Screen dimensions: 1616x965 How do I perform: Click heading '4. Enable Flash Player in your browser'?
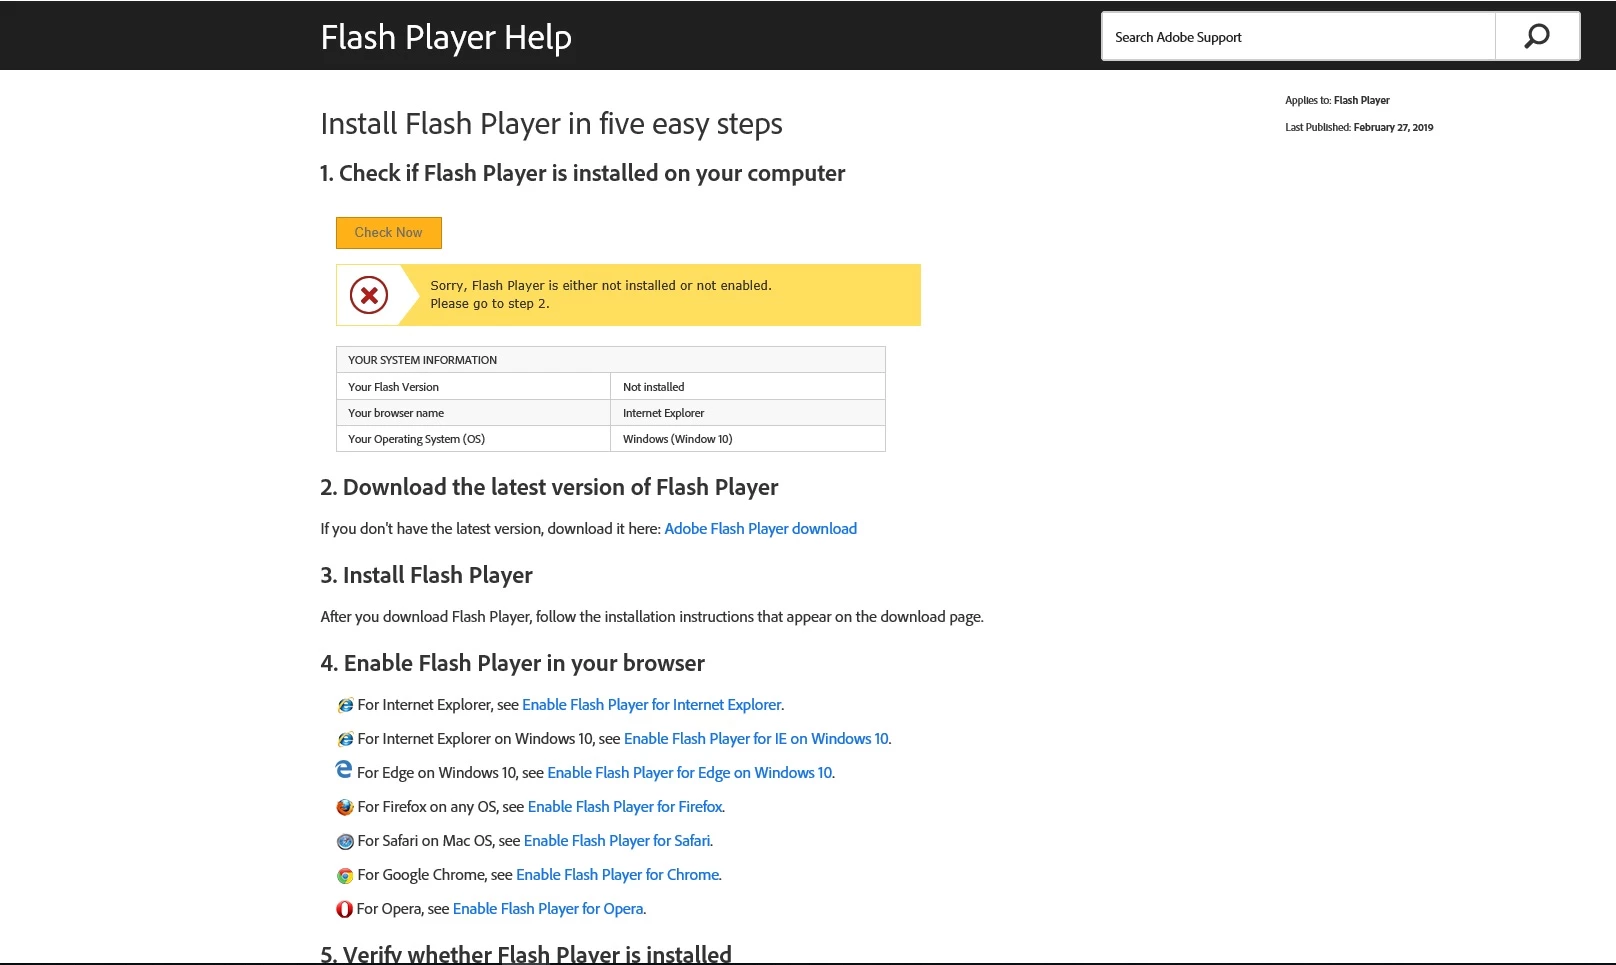click(x=512, y=663)
